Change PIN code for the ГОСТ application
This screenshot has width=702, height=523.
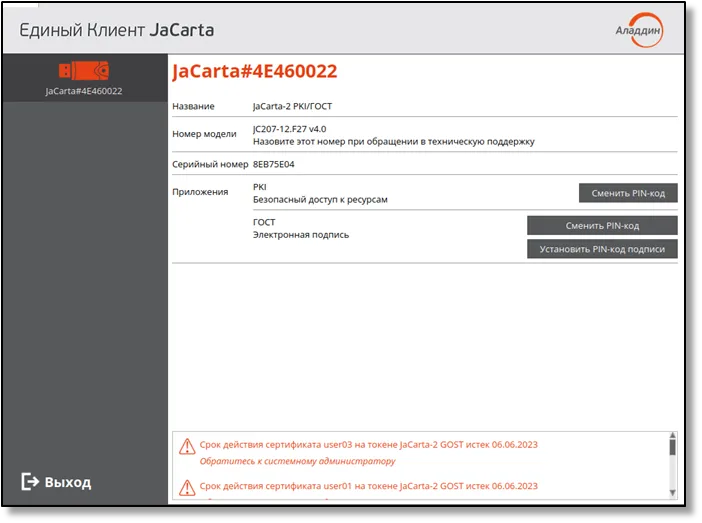click(602, 226)
